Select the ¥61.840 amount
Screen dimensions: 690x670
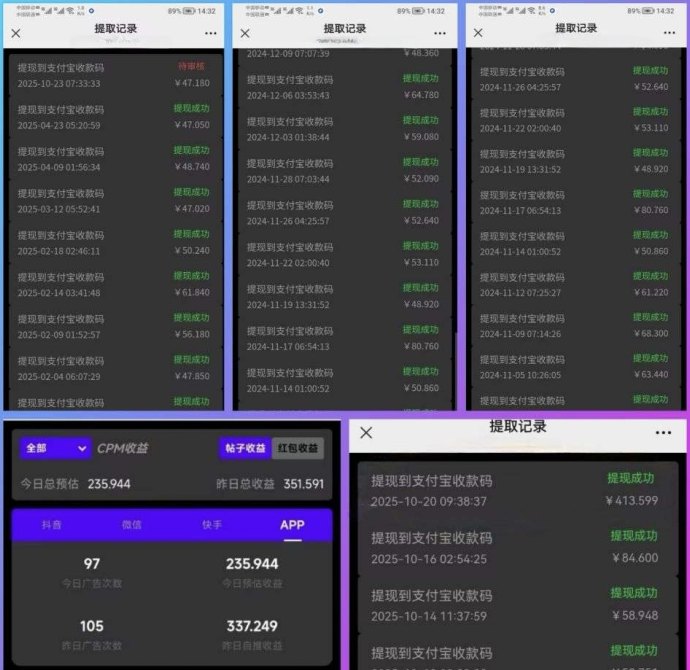coord(192,293)
